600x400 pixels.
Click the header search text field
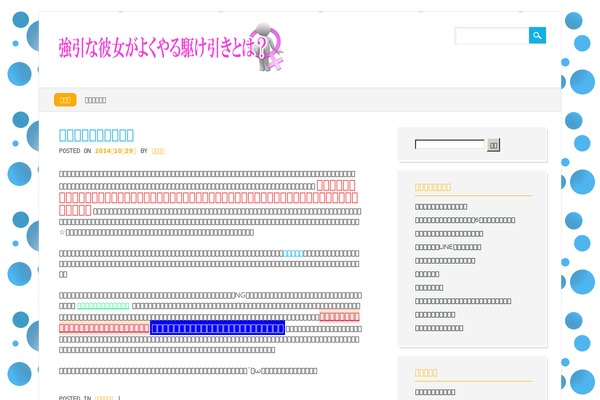(492, 36)
